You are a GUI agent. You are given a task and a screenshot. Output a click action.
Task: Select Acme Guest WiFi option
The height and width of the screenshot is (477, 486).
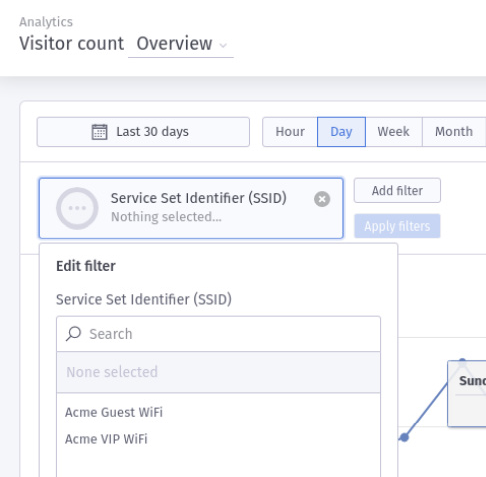[114, 412]
